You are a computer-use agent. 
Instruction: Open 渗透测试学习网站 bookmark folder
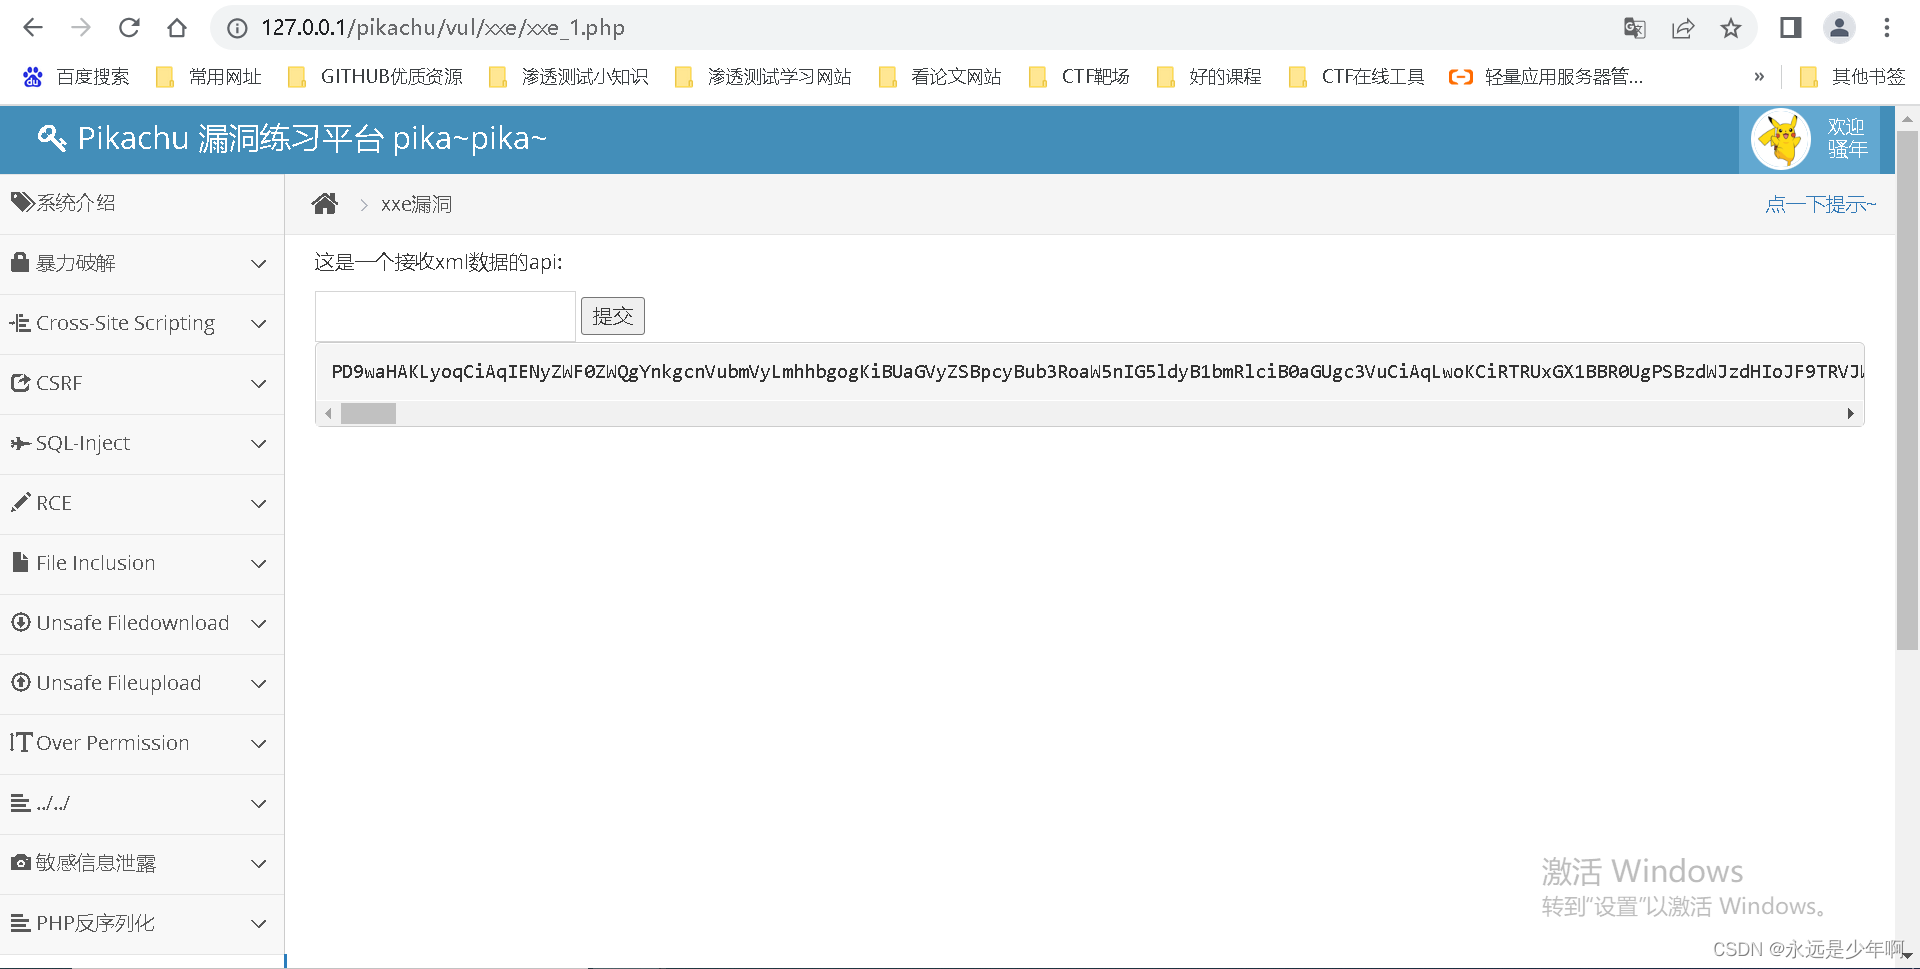763,77
